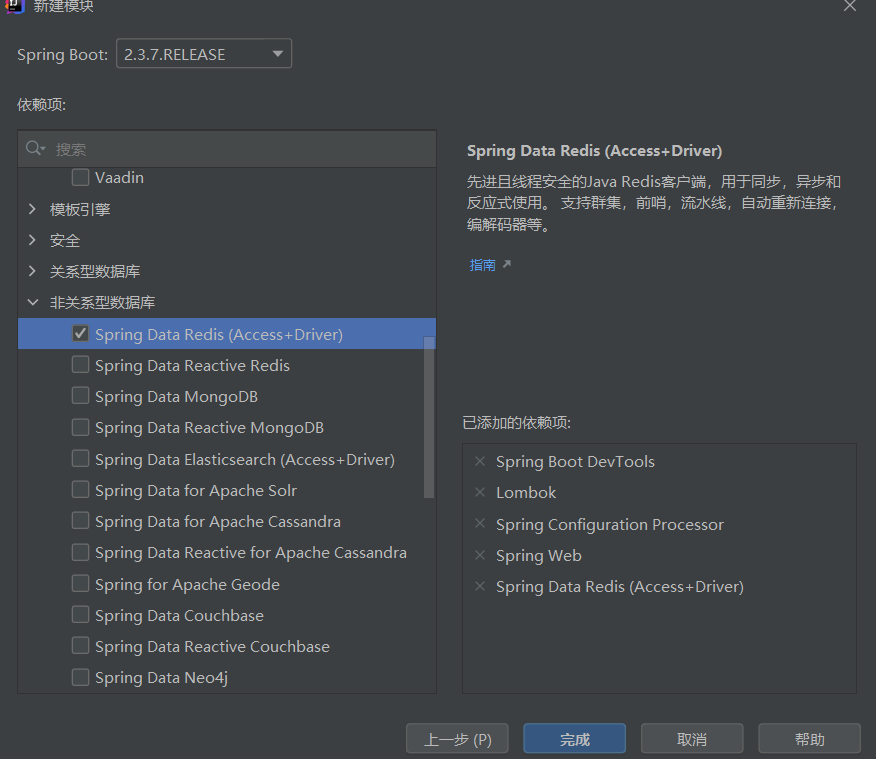Click the external link arrow beside 指南
876x759 pixels.
507,264
